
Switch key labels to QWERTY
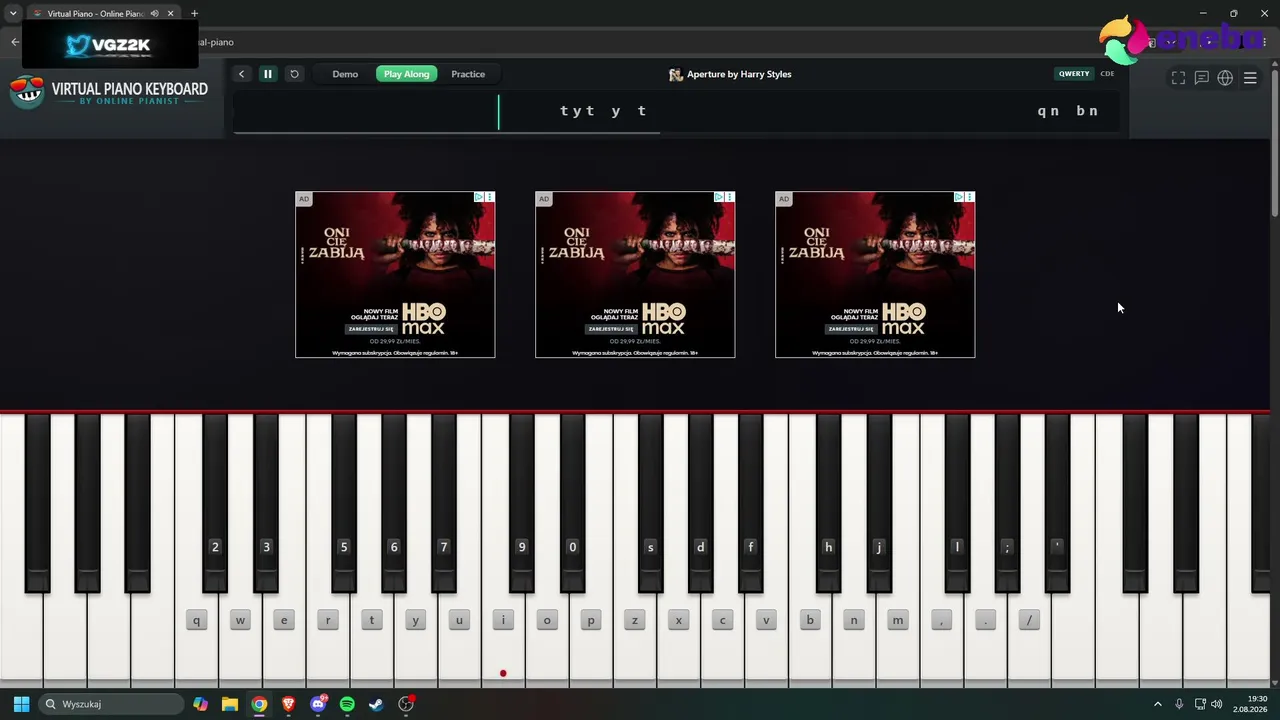1074,74
